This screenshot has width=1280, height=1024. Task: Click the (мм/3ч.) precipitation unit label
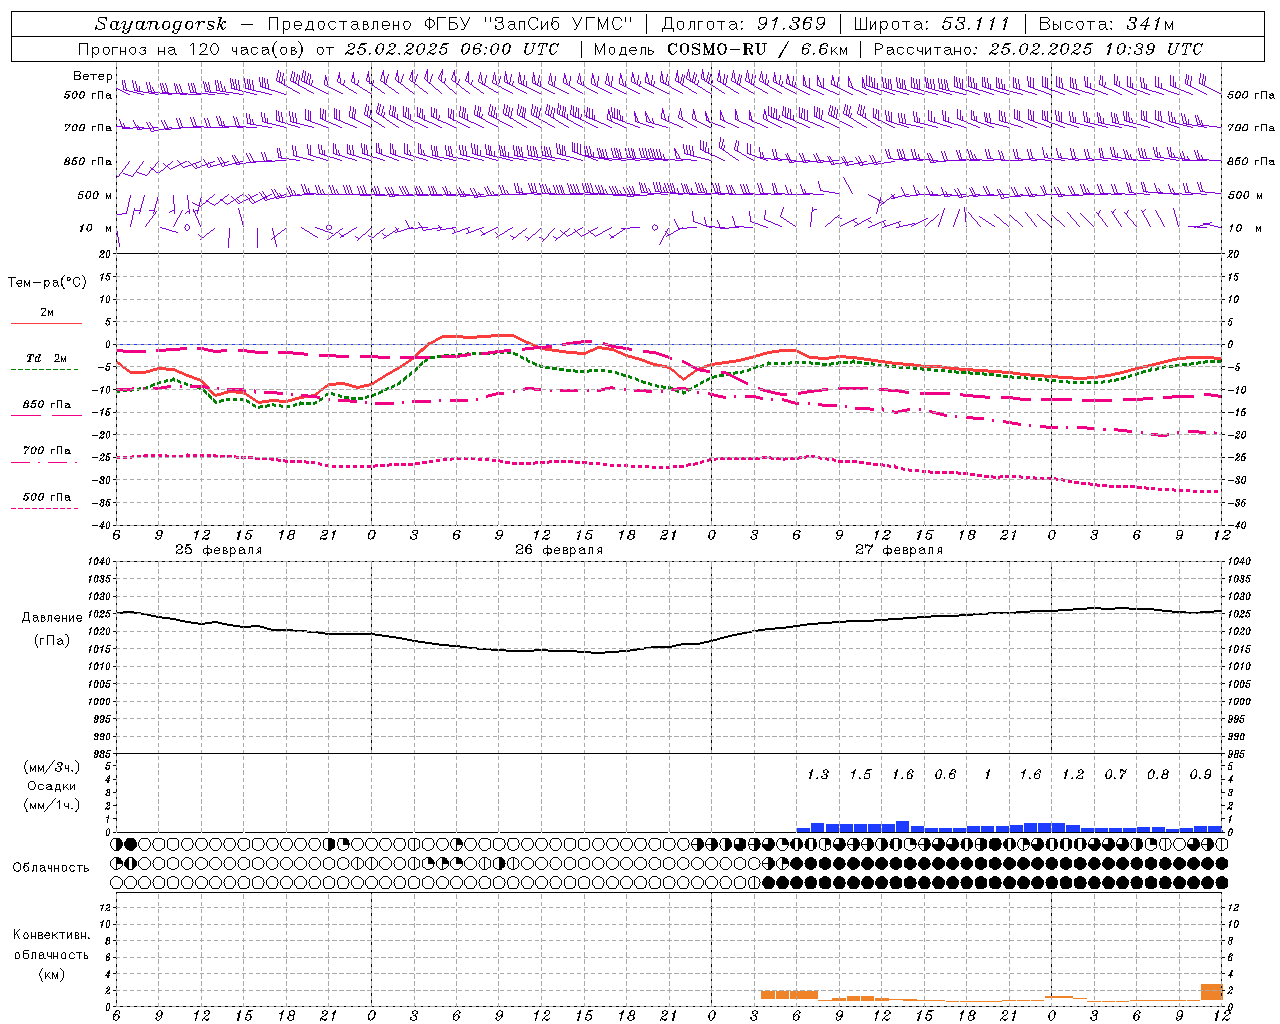[x=52, y=767]
